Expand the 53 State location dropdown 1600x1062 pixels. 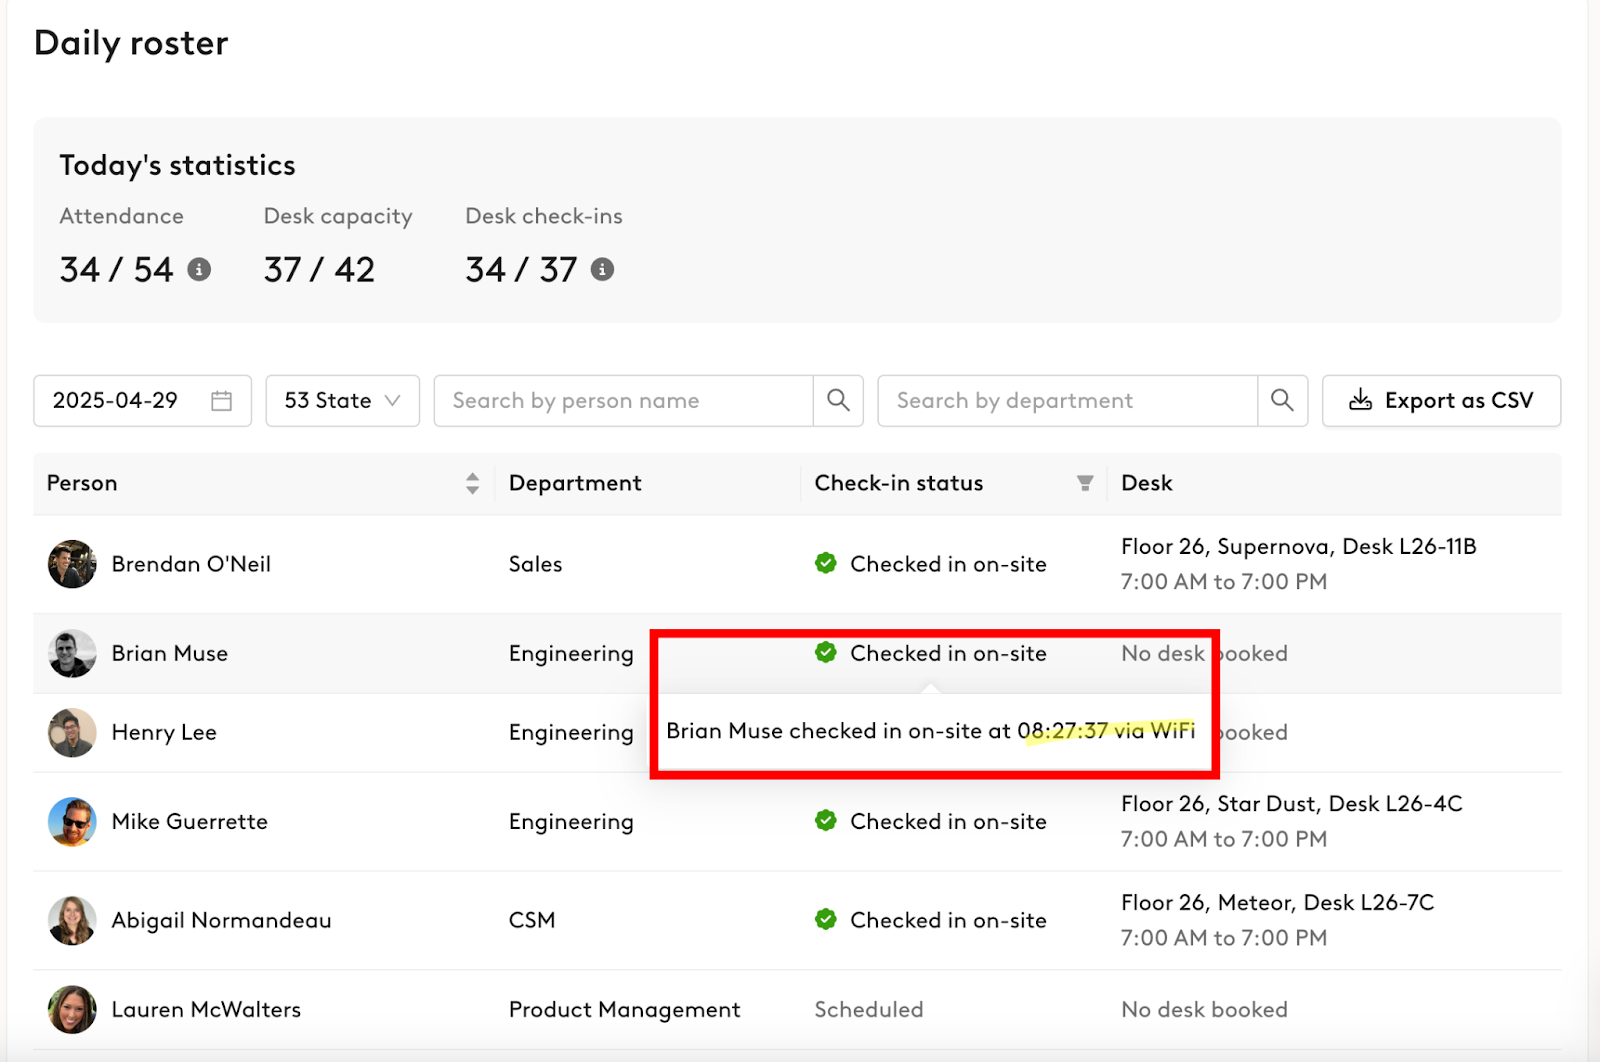[342, 401]
